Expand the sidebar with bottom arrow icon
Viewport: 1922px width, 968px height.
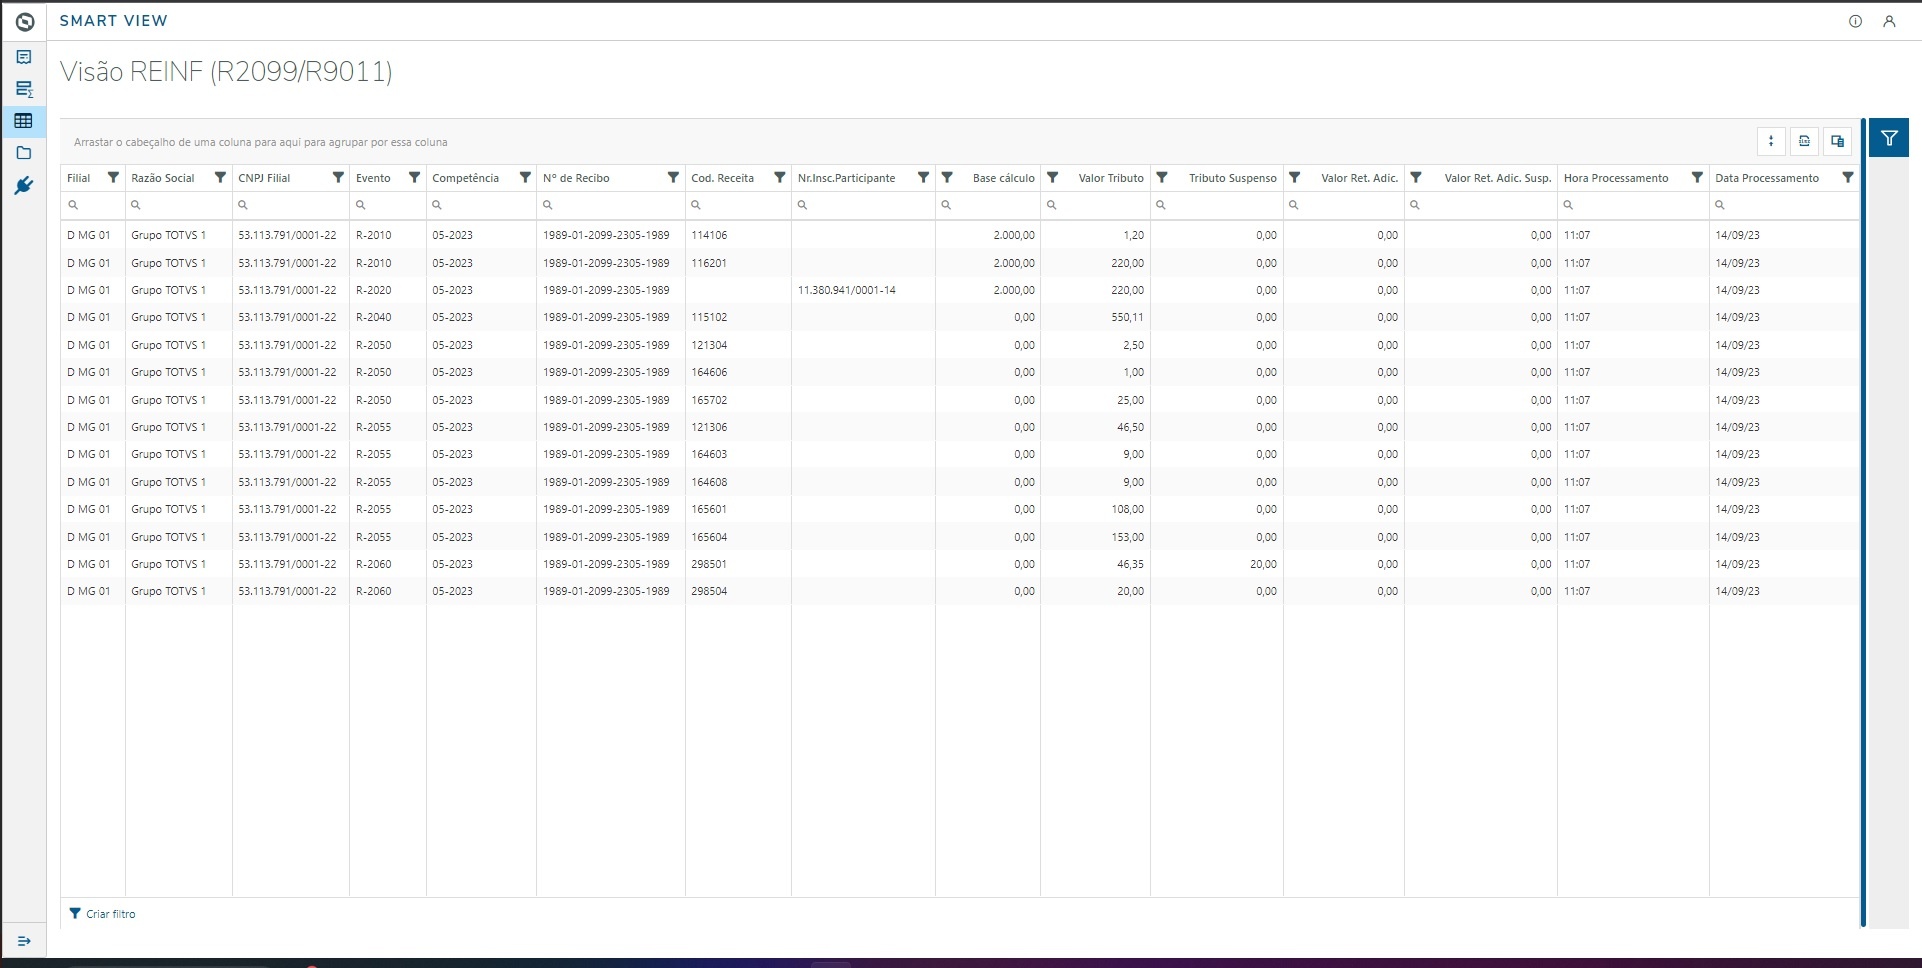[24, 941]
